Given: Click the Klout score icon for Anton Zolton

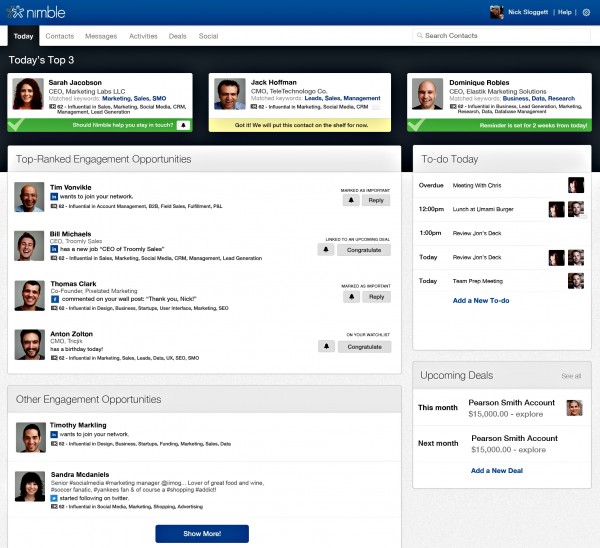Looking at the screenshot, I should (x=54, y=358).
